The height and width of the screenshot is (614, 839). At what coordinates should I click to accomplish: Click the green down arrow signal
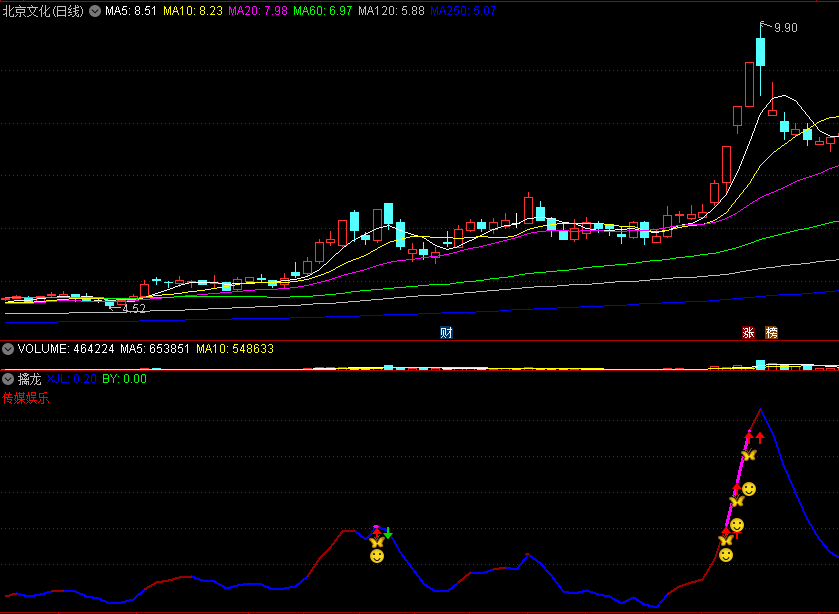pos(388,533)
